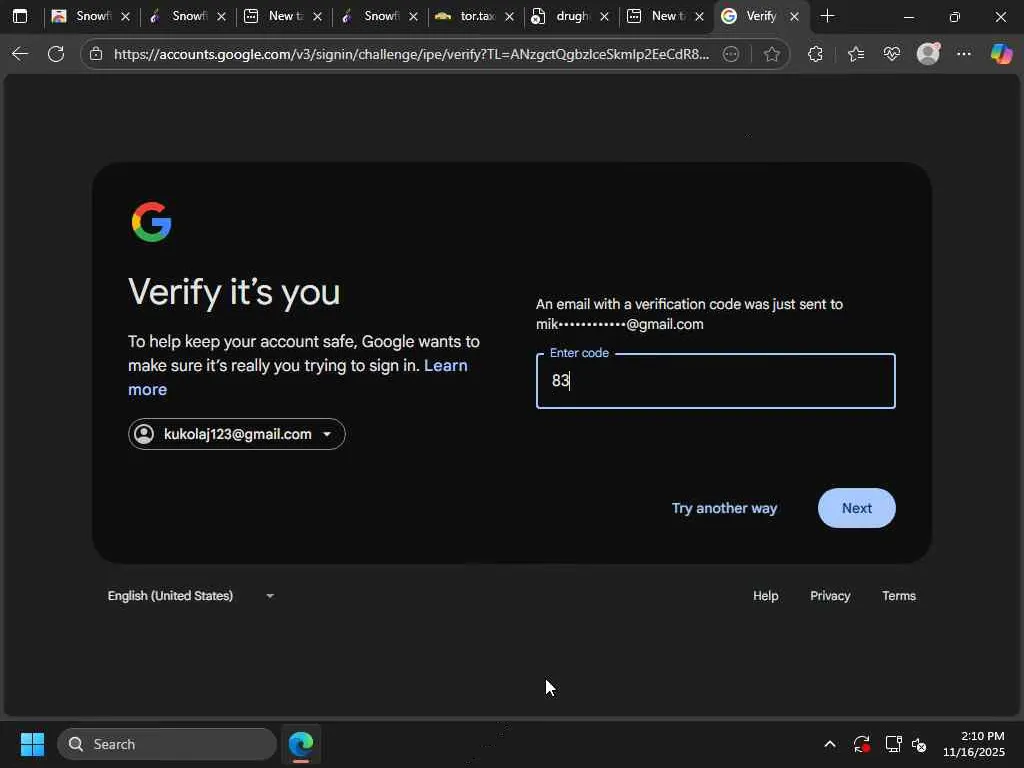Screen dimensions: 1024x768
Task: Click the Next button
Action: coord(857,508)
